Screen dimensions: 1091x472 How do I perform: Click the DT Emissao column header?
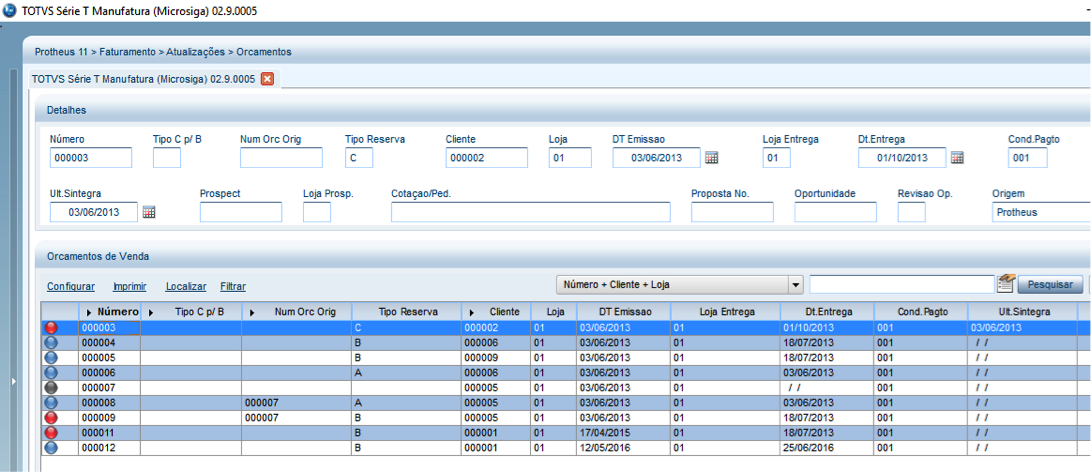coord(624,312)
